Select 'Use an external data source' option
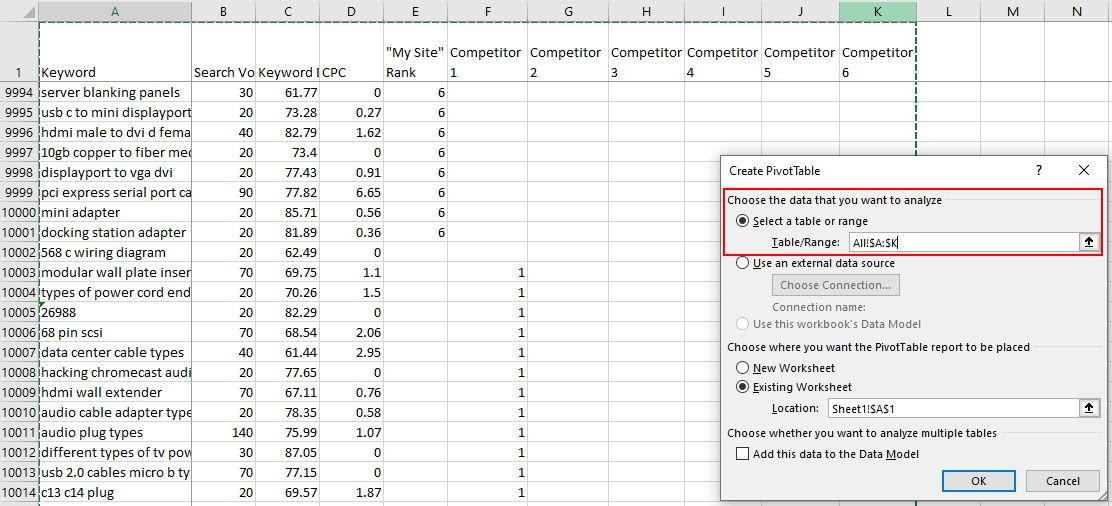The image size is (1112, 506). coord(743,263)
